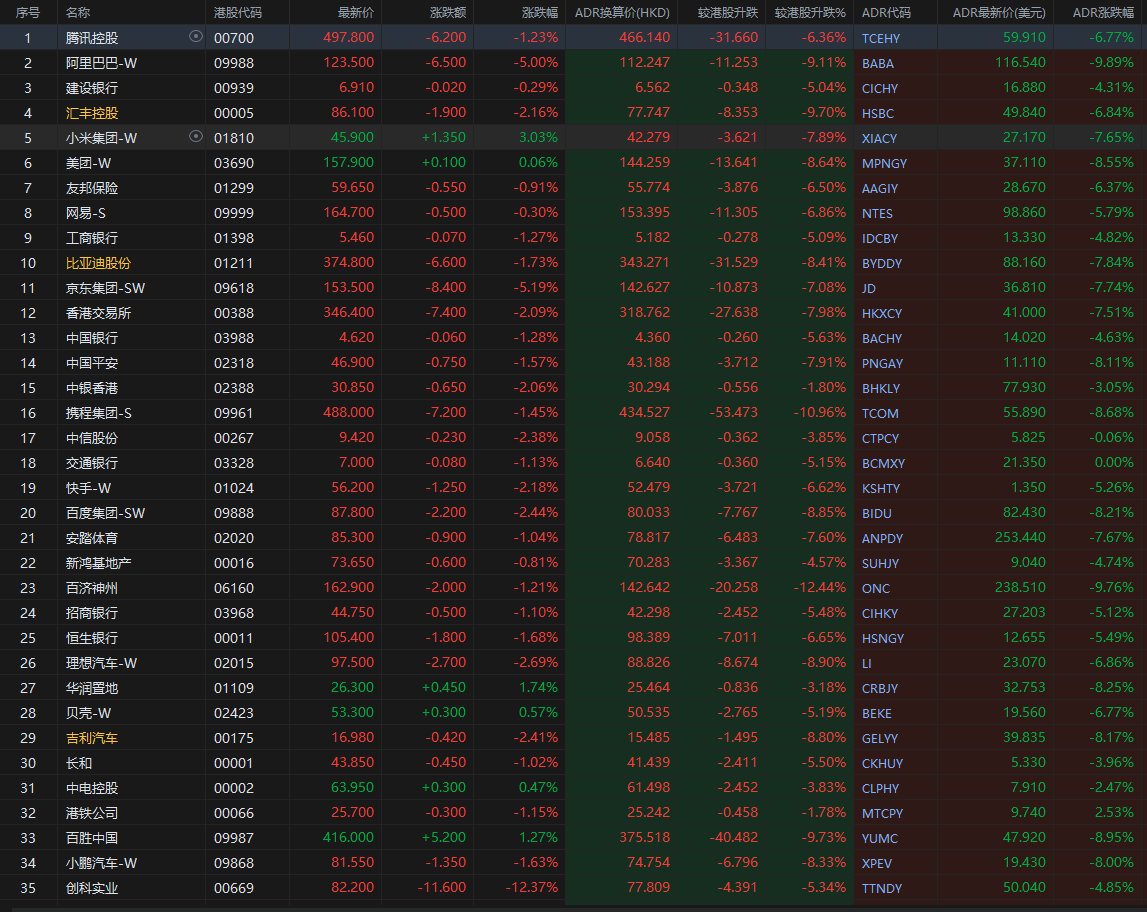Select the 比亚迪股份 stock name

click(x=98, y=262)
